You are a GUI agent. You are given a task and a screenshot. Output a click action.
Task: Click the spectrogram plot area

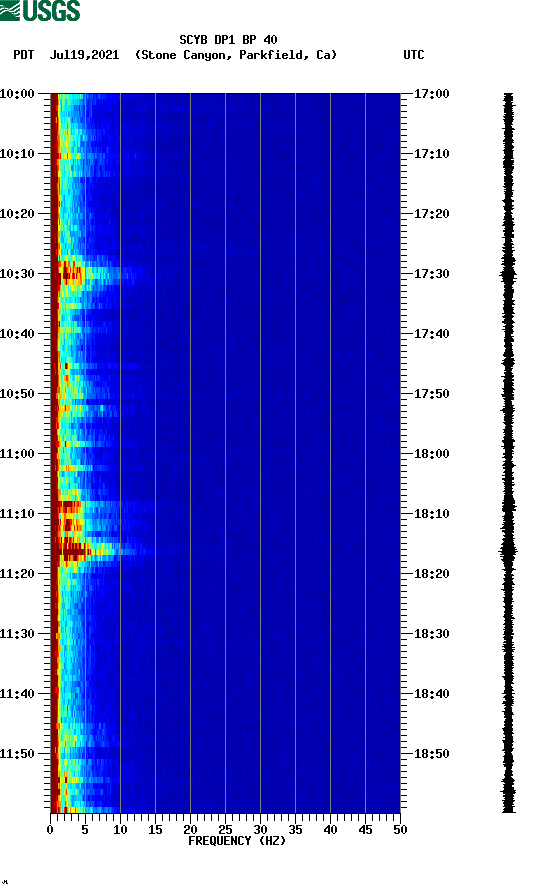click(x=226, y=453)
